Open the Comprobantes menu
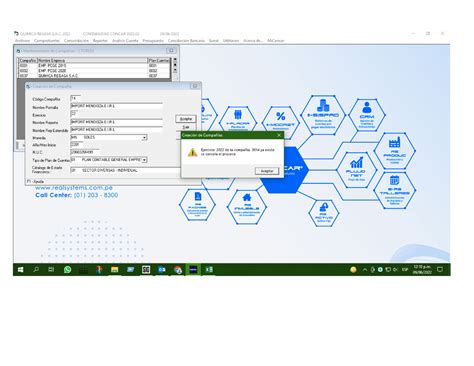This screenshot has height=366, width=474. click(47, 41)
